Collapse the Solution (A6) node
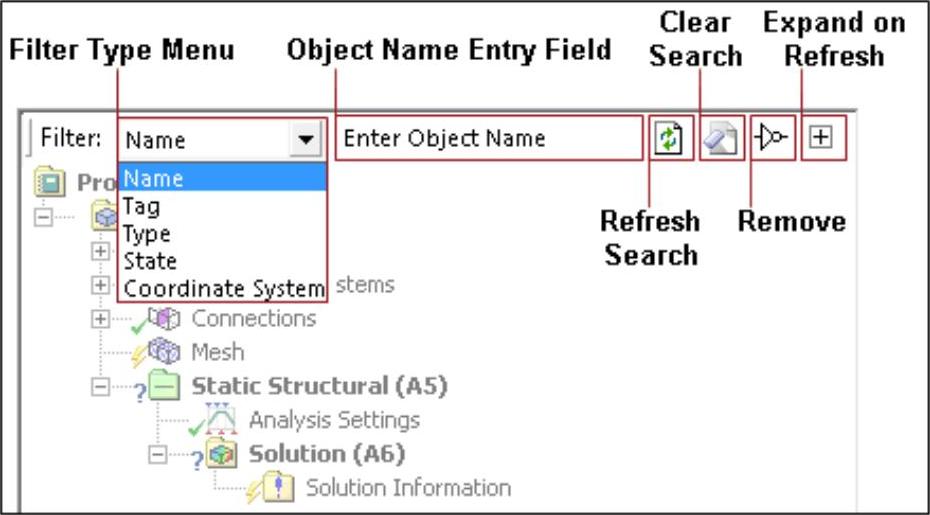 tap(157, 454)
